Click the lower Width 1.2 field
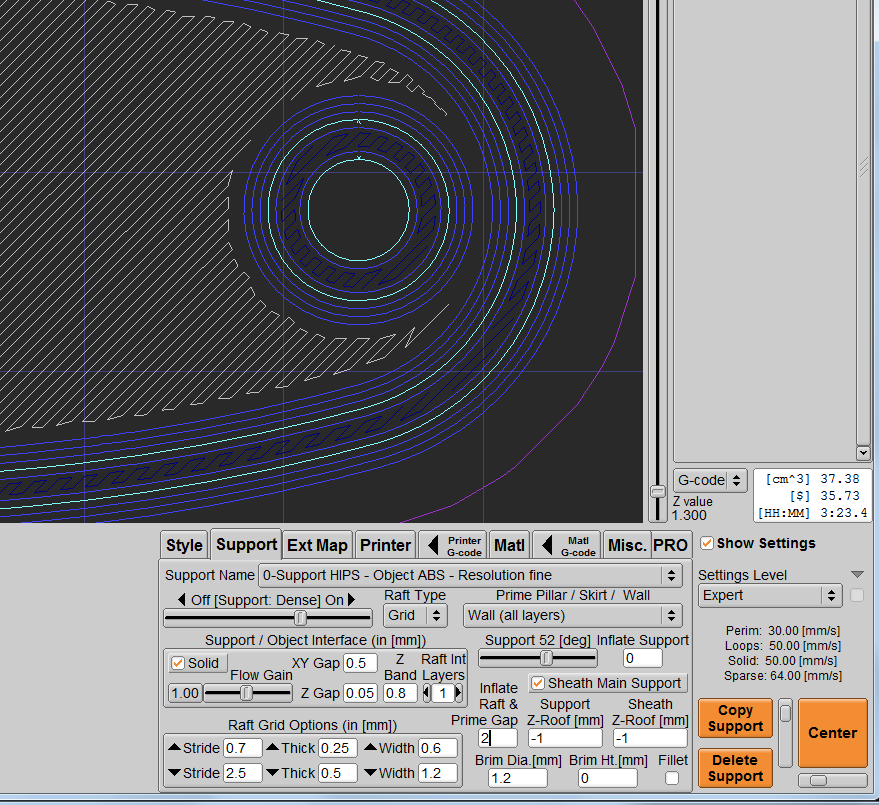The height and width of the screenshot is (805, 879). click(x=438, y=773)
